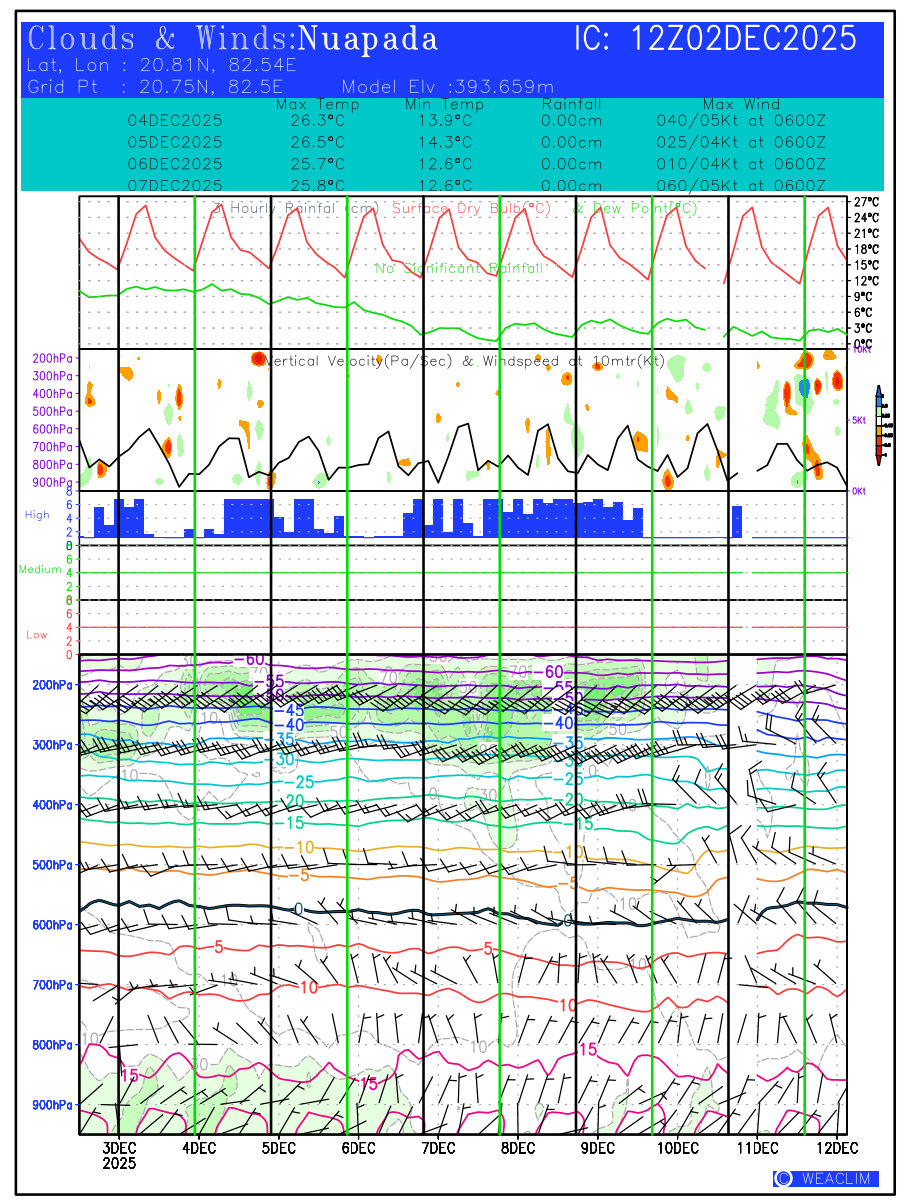Click the High cloud cover label
Screen dimensions: 900x1200
(37, 515)
